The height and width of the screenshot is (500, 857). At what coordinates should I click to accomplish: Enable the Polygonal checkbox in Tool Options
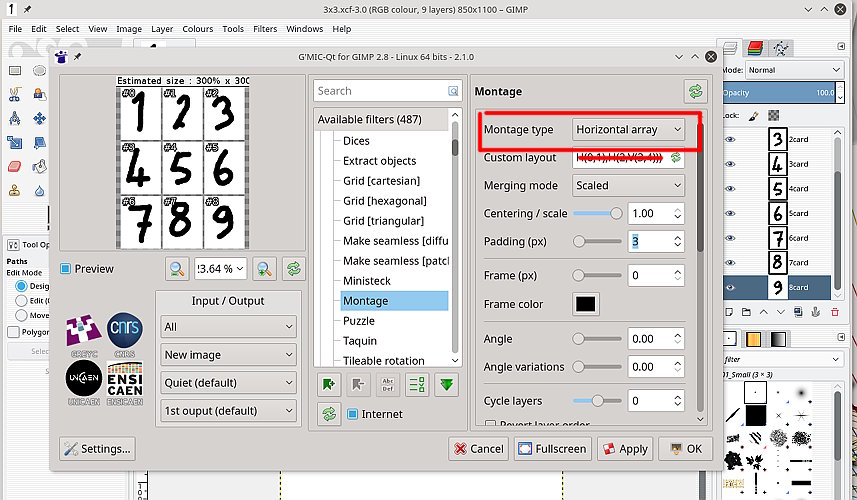[x=13, y=332]
